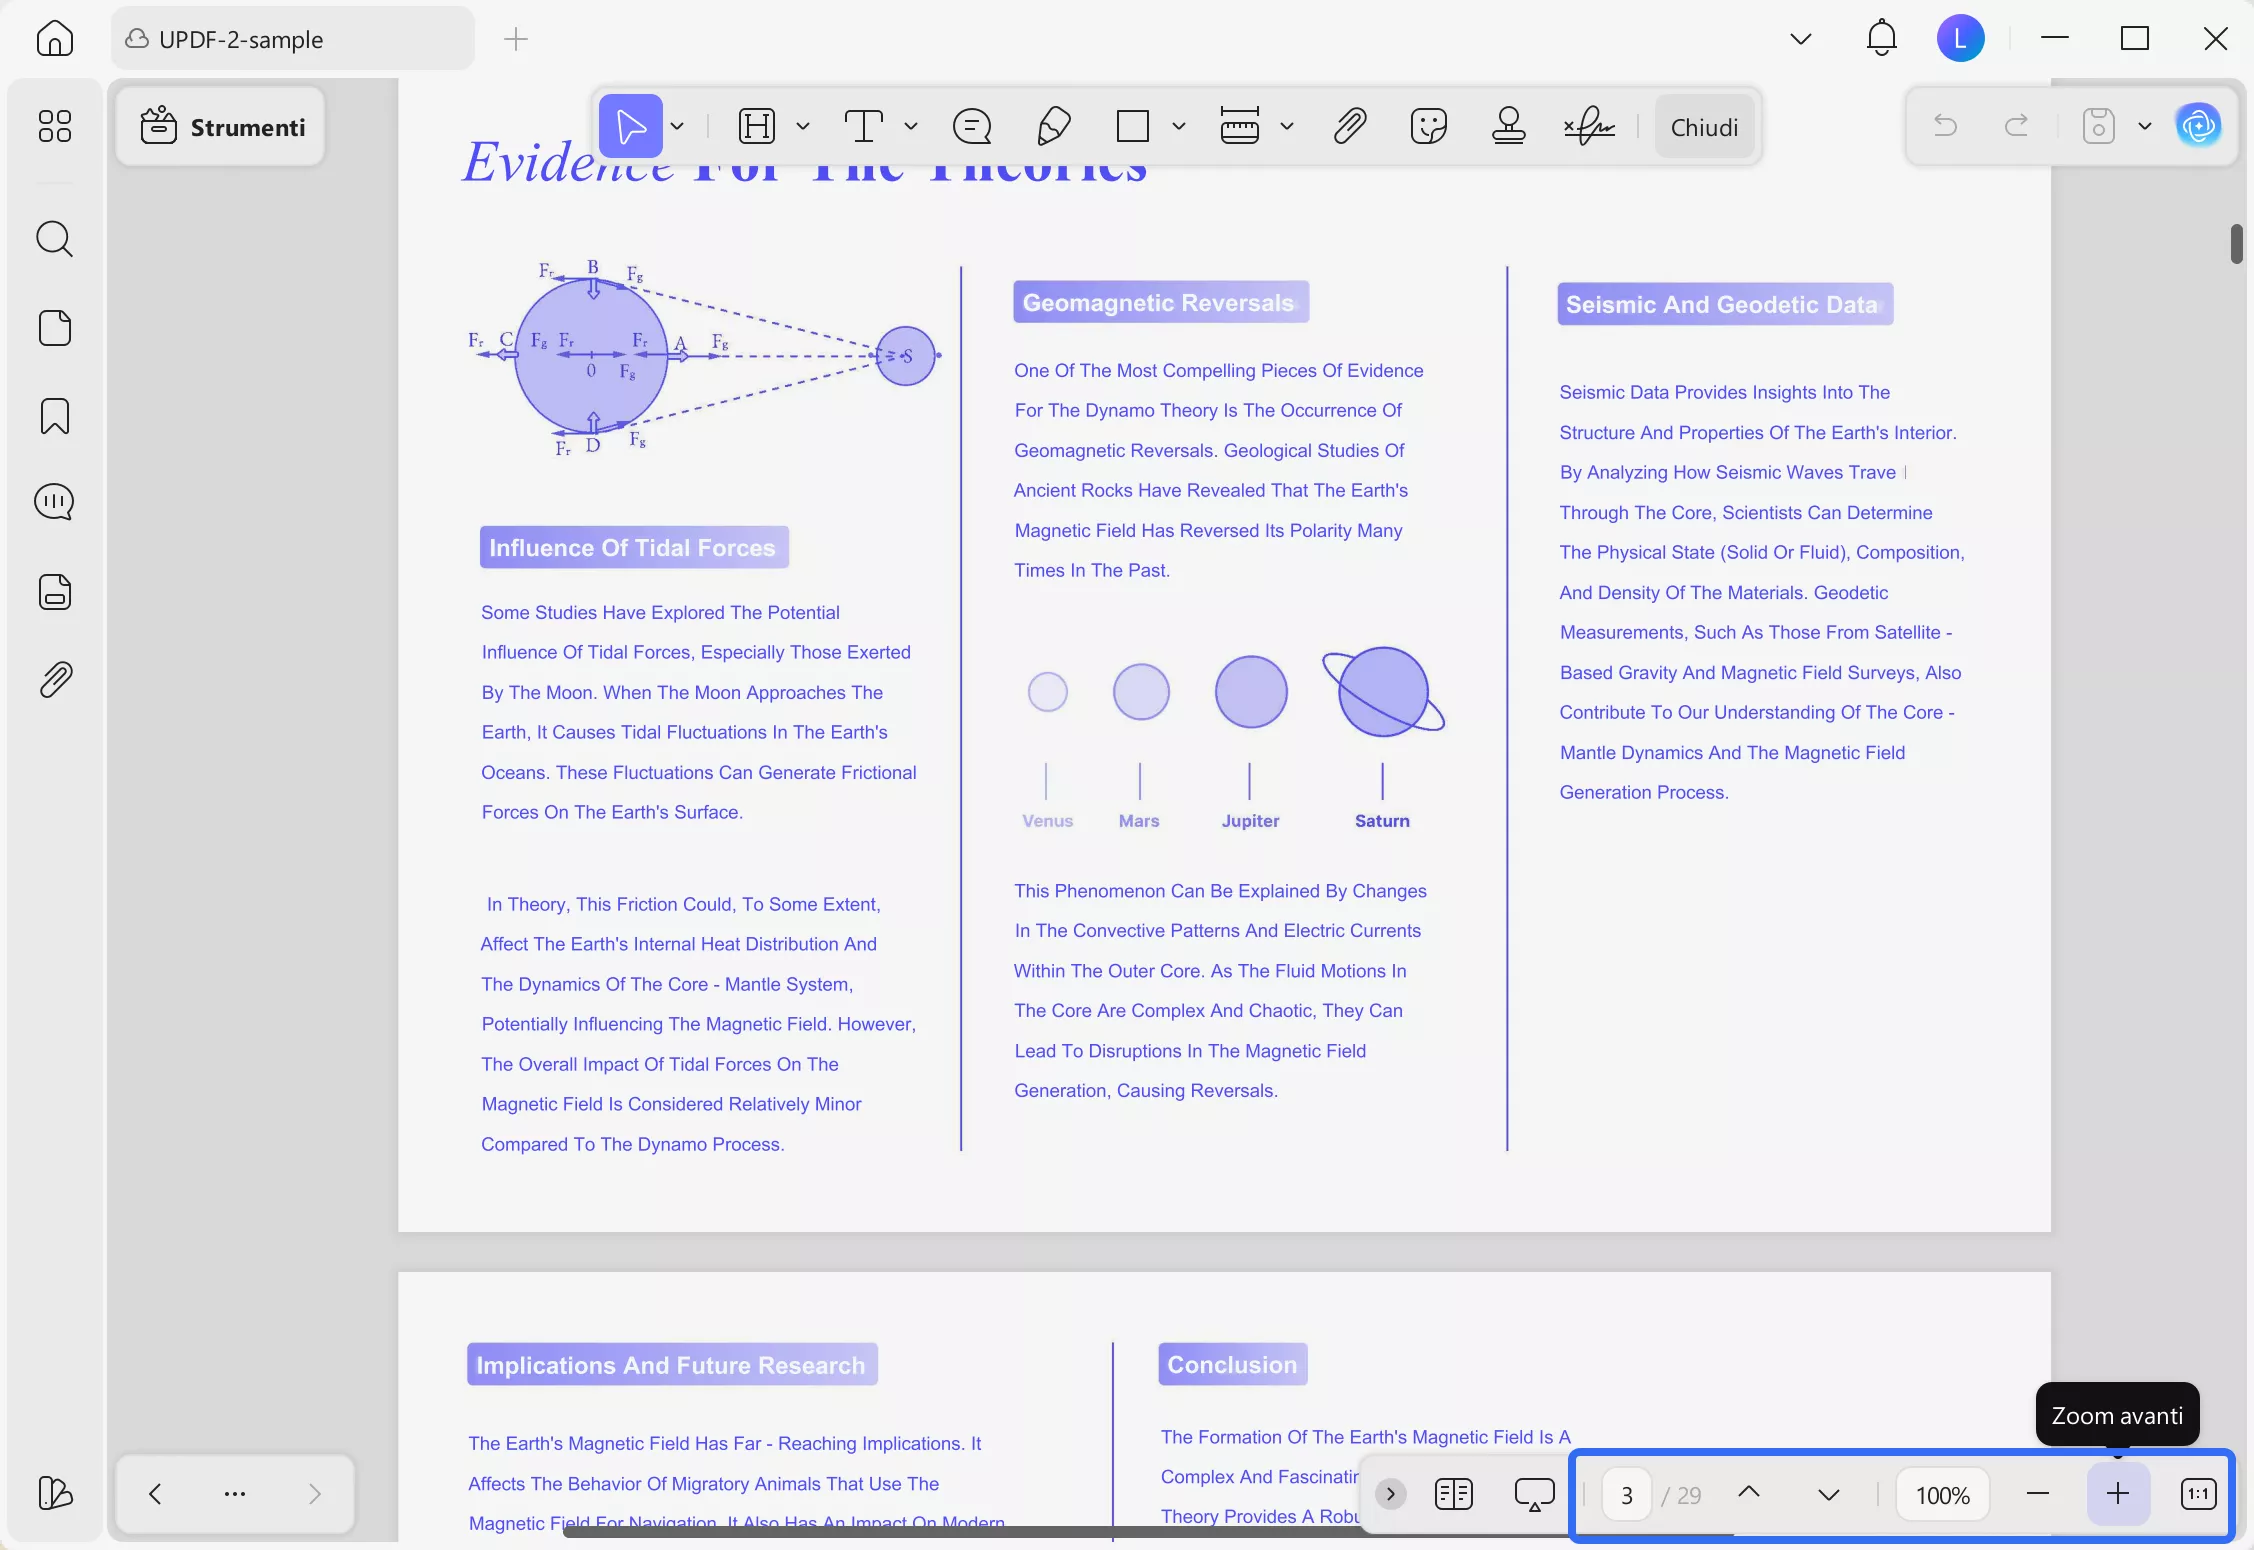
Task: Expand the highlight tool dropdown arrow
Action: pyautogui.click(x=803, y=127)
